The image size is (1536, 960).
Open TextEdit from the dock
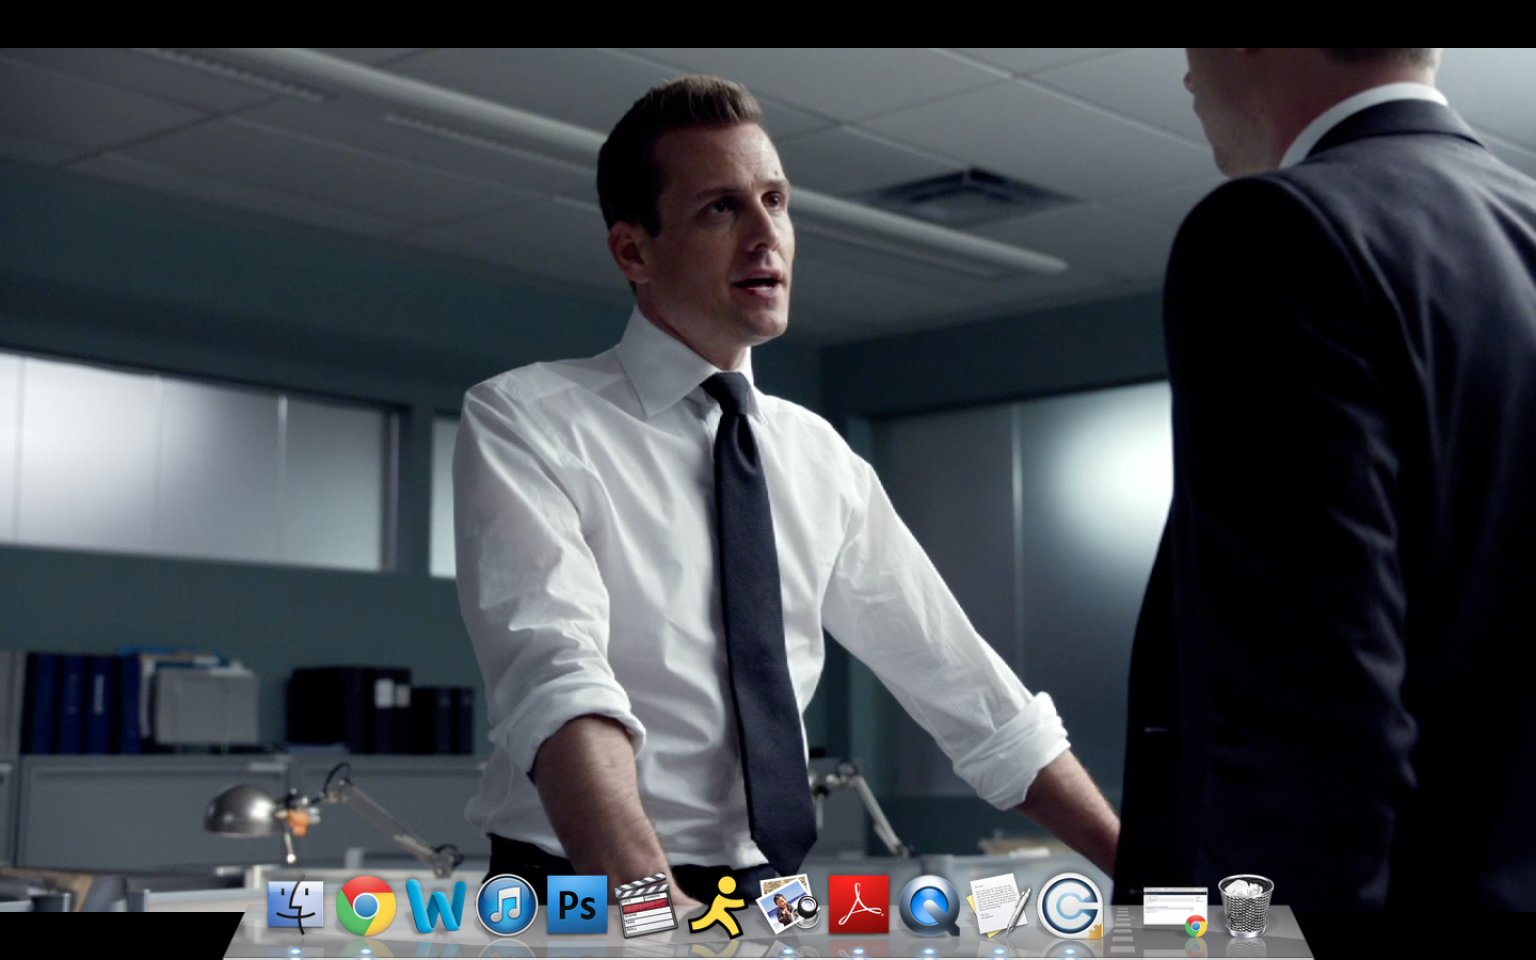click(998, 905)
